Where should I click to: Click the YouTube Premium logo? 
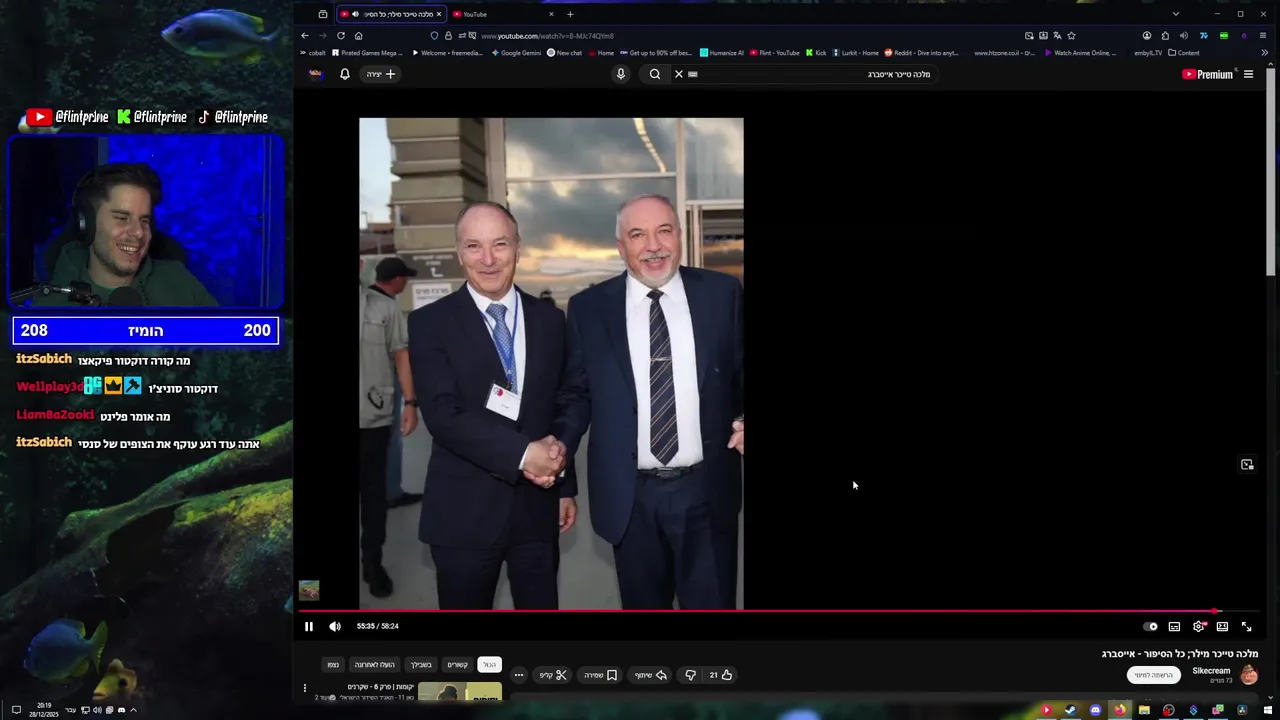point(1208,74)
